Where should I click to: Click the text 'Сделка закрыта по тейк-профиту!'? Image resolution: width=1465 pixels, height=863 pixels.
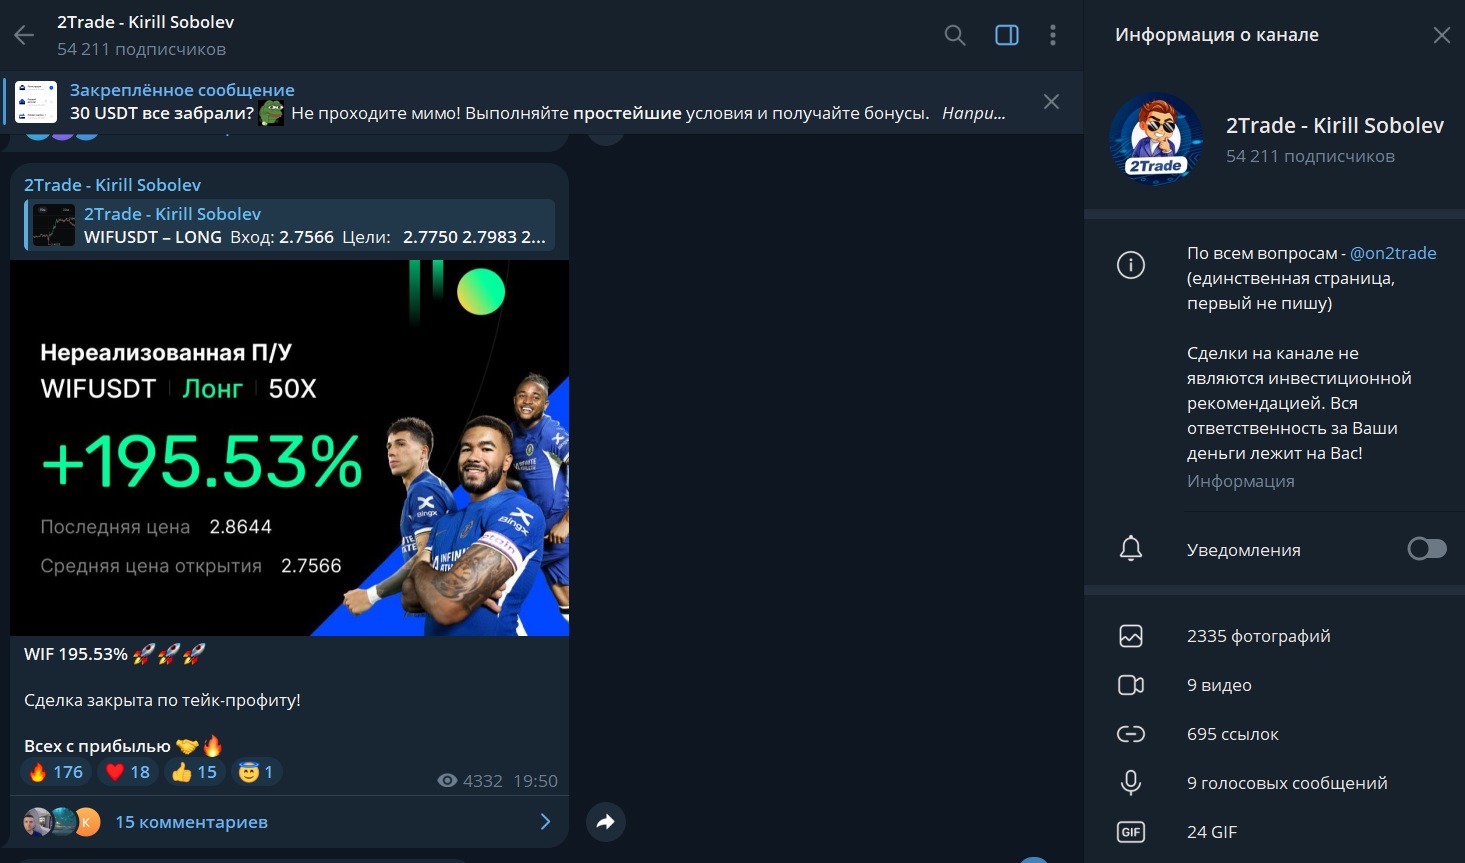coord(162,700)
